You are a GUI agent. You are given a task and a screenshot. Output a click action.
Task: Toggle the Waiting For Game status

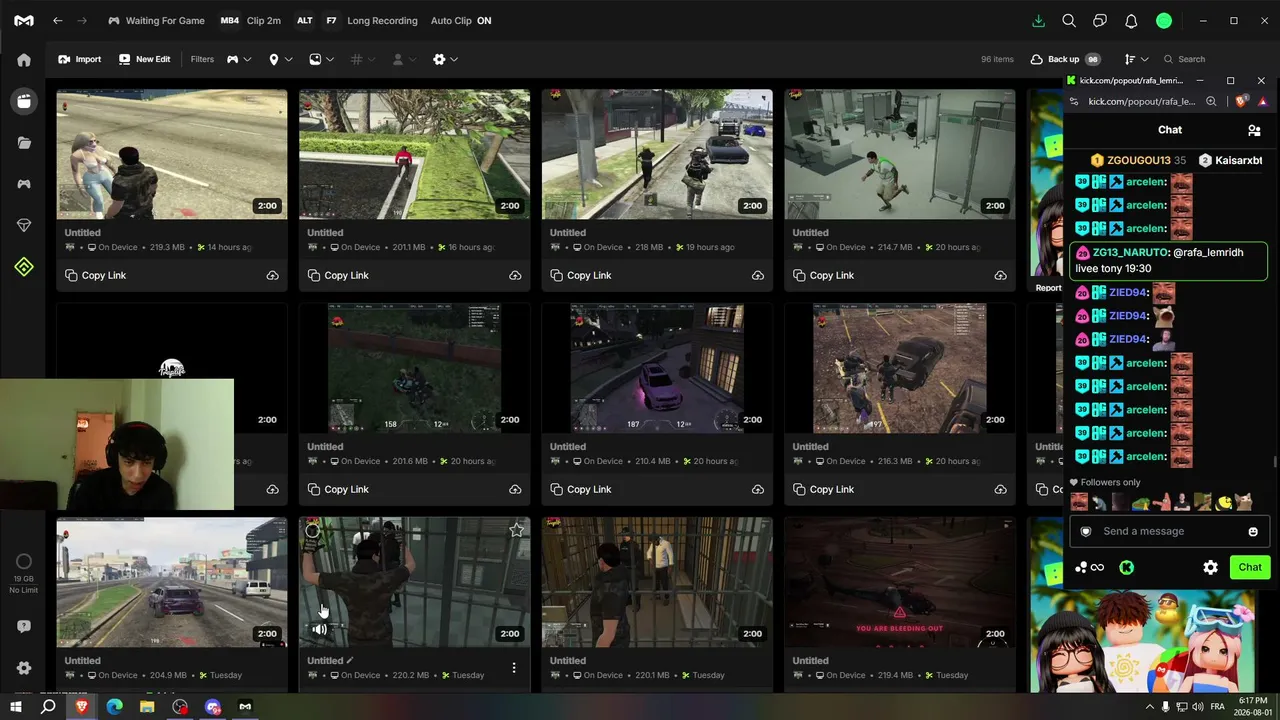(156, 20)
